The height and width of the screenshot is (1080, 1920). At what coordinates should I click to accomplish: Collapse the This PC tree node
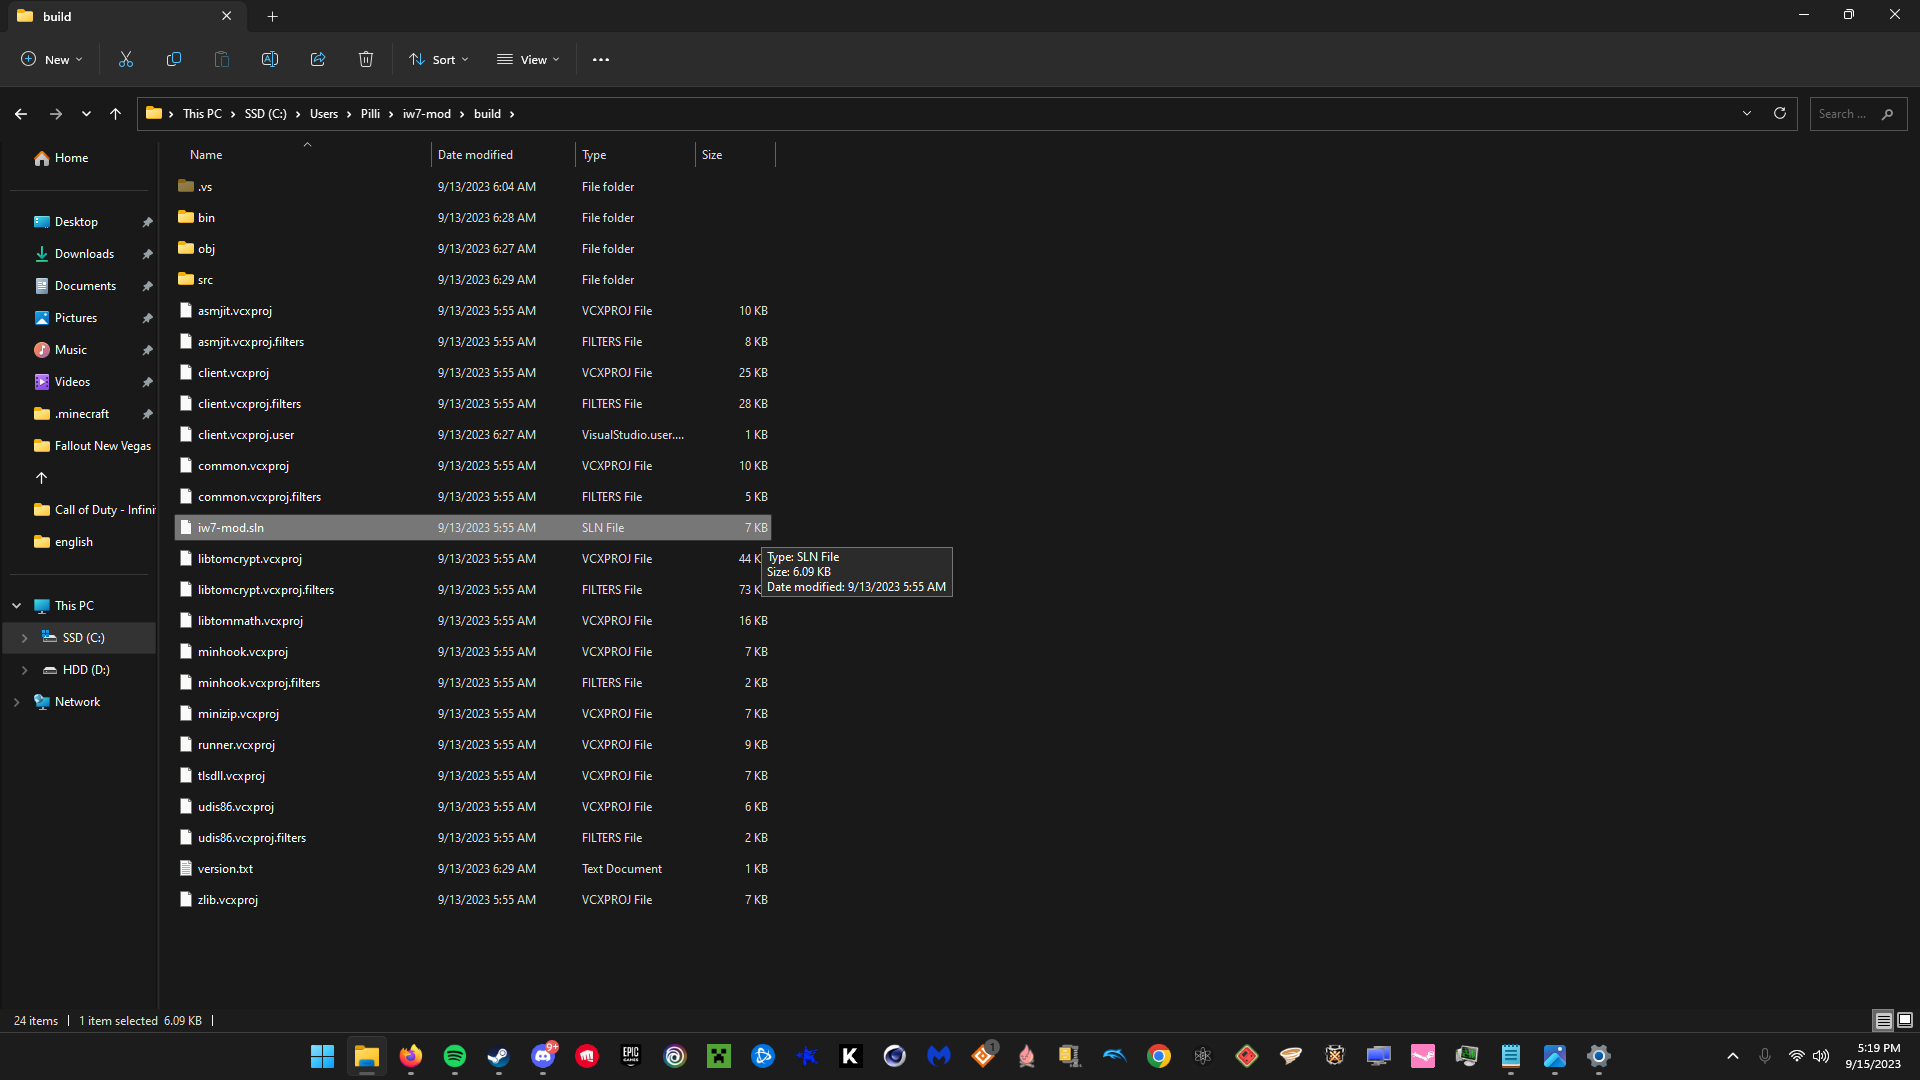pyautogui.click(x=17, y=606)
